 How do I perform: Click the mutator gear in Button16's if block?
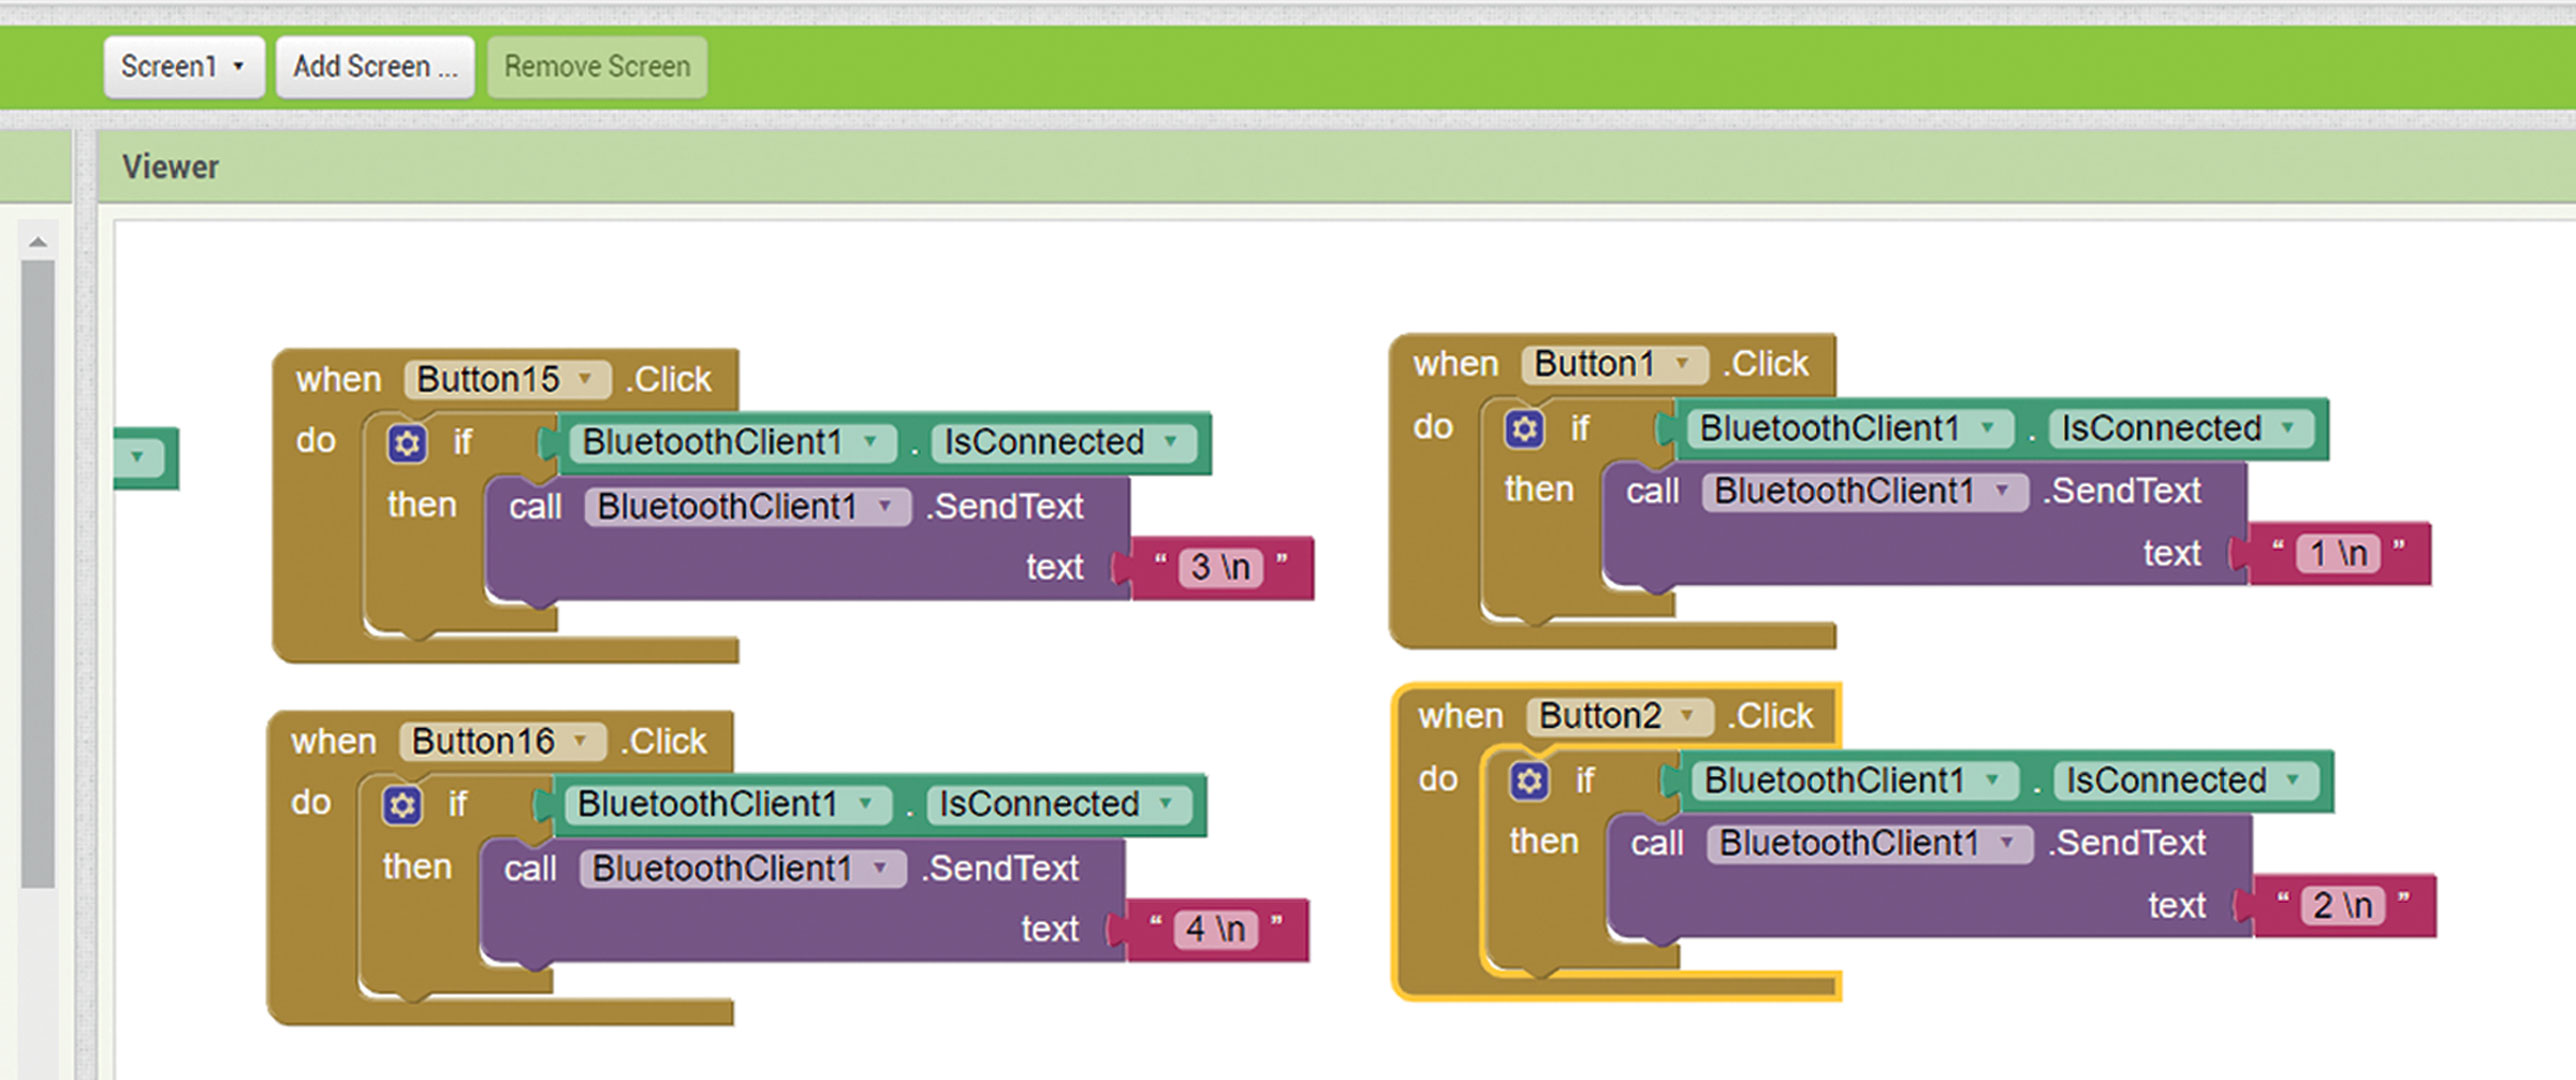[402, 805]
